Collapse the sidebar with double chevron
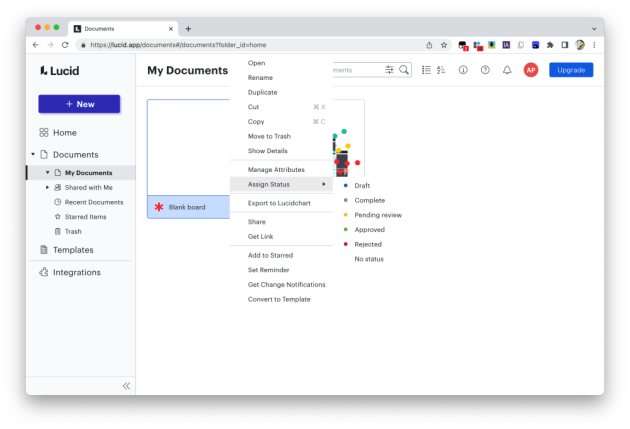This screenshot has width=630, height=429. (x=126, y=386)
